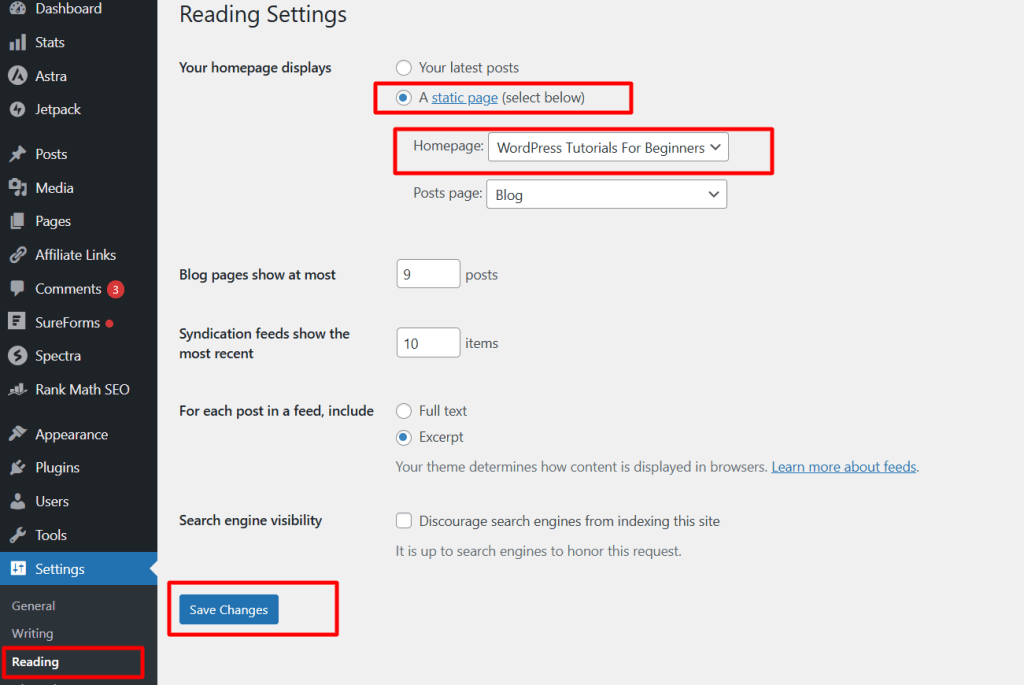Open 'Learn more about feeds' link
Screen dimensions: 1024x685
(x=844, y=467)
